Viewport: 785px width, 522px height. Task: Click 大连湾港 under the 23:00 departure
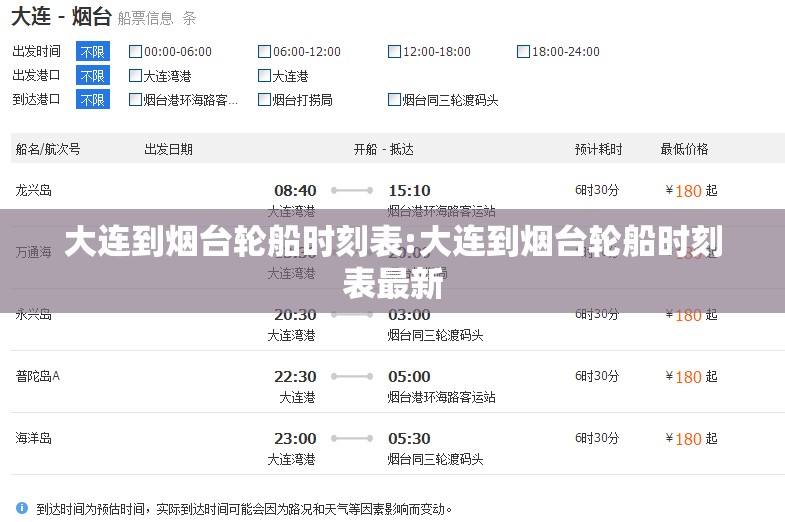[291, 459]
